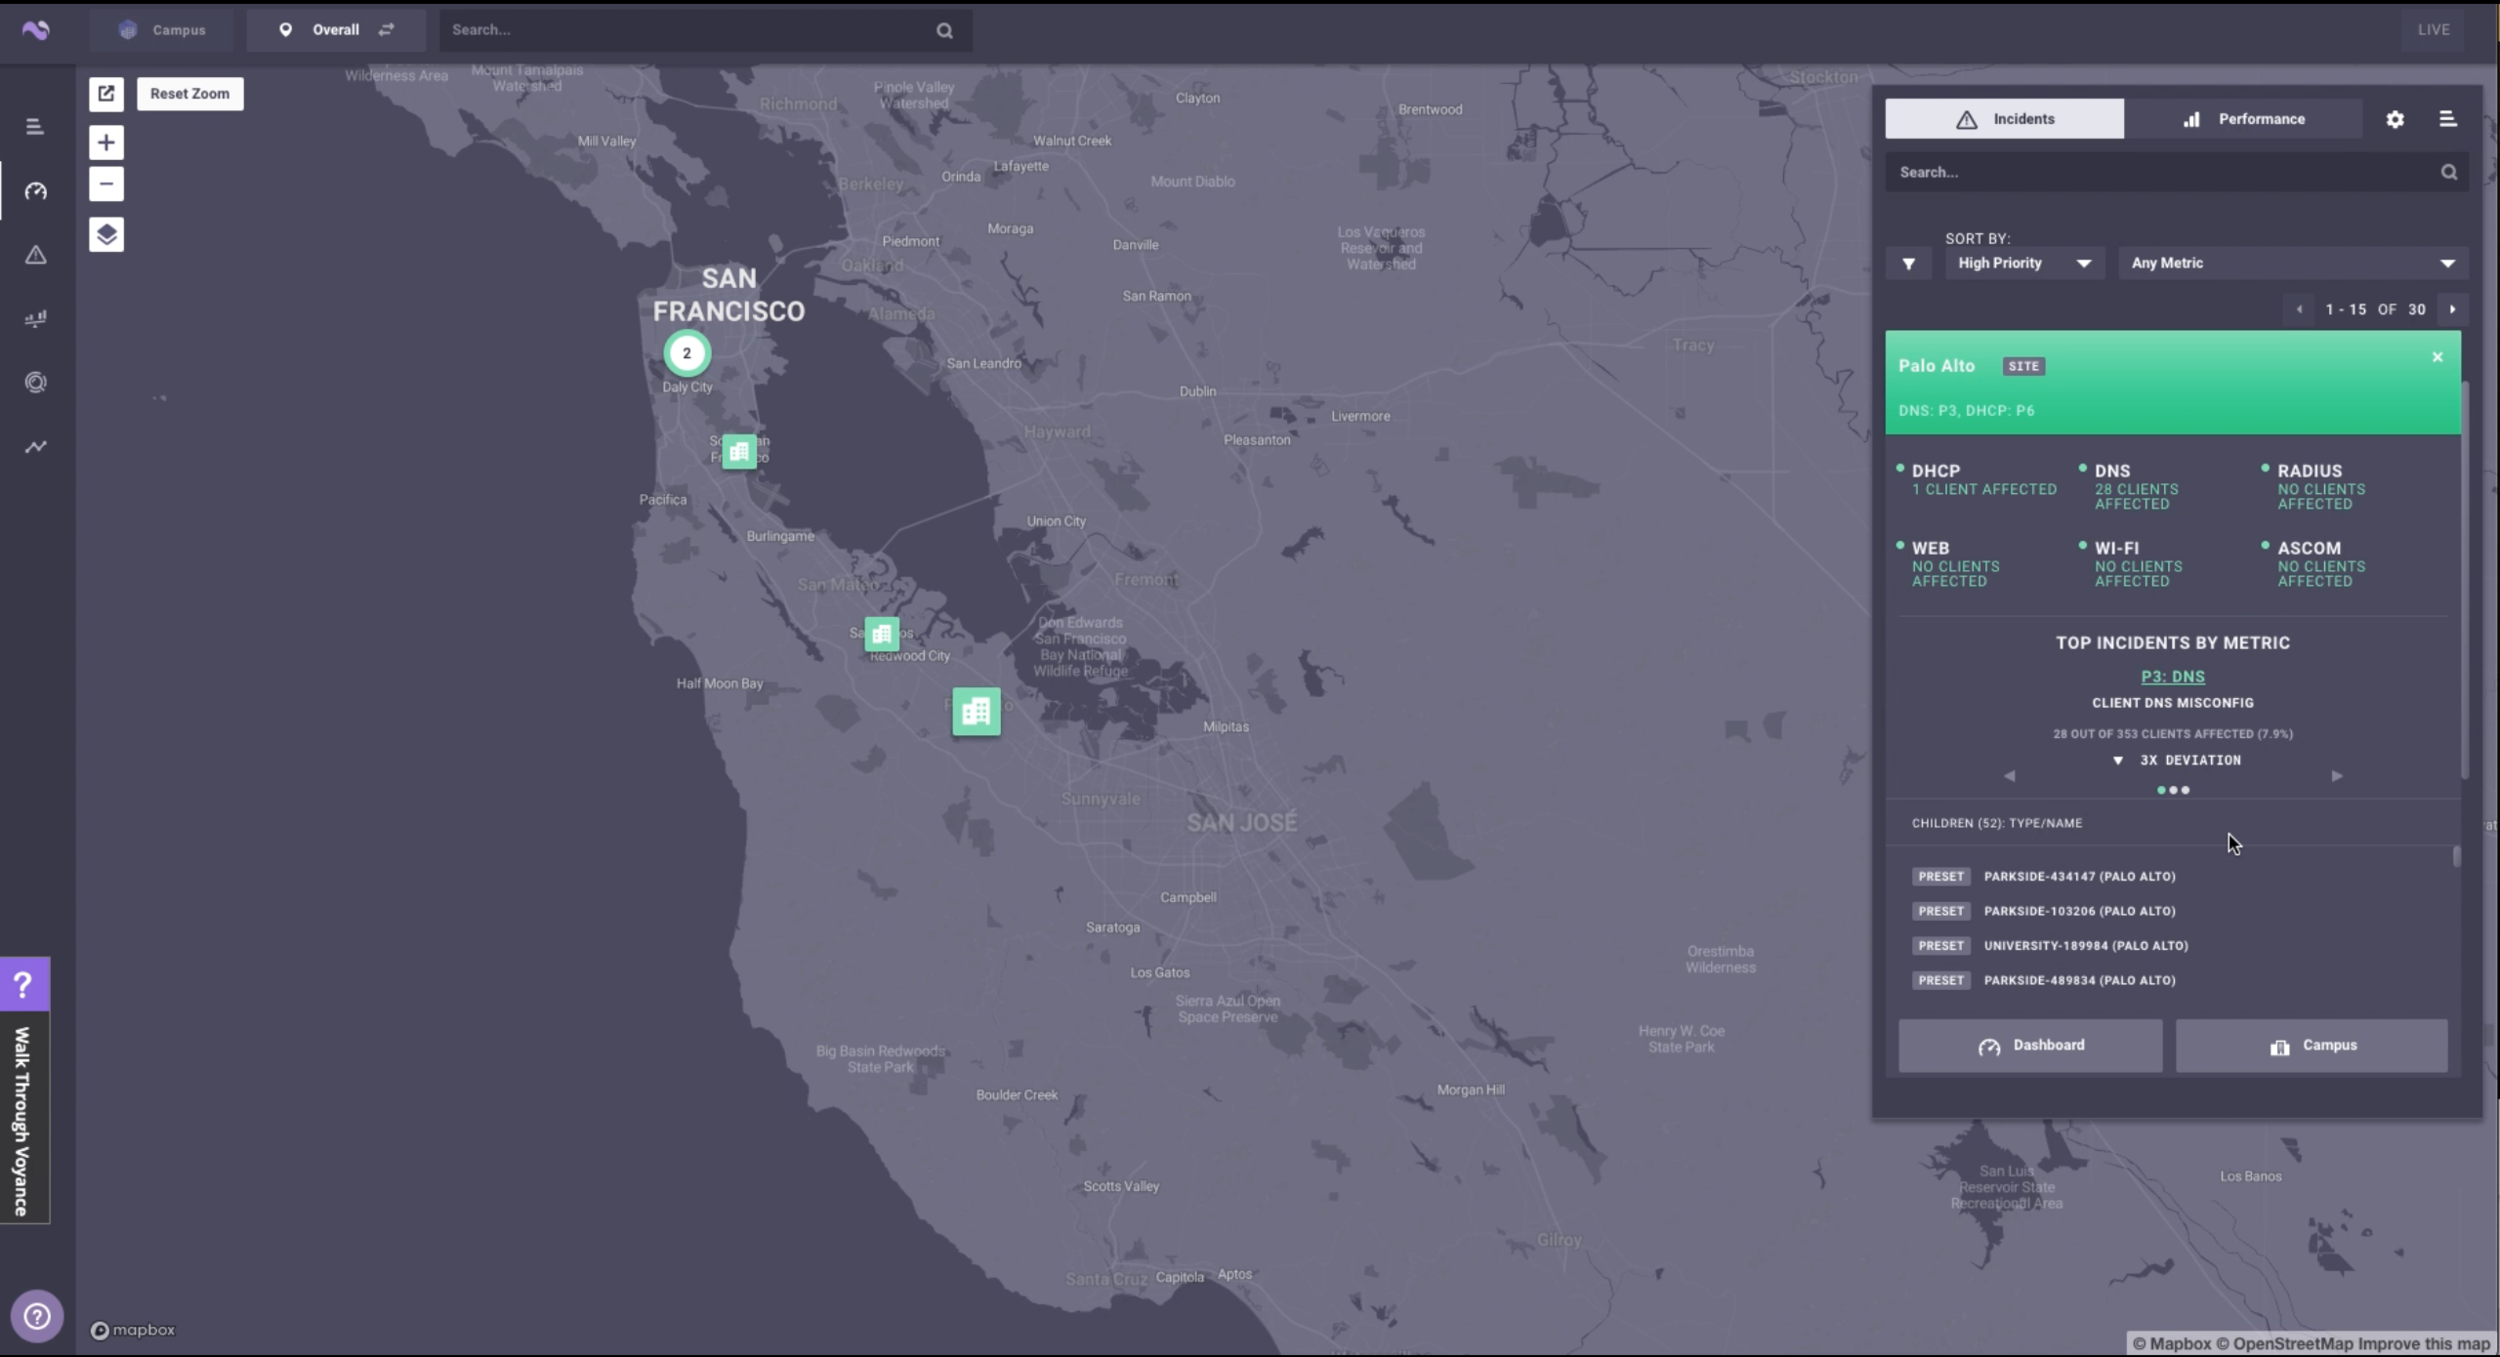Click the filter funnel icon
The height and width of the screenshot is (1357, 2500).
click(1908, 264)
